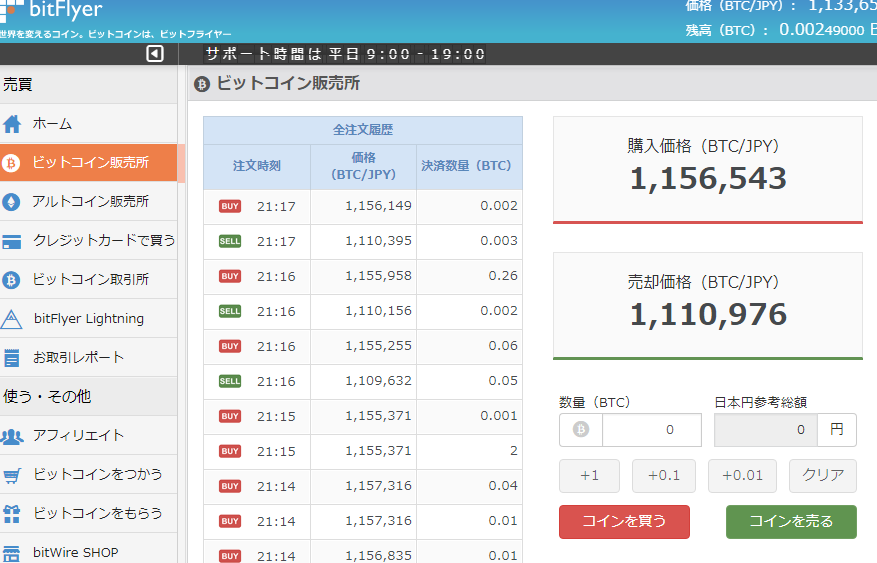
Task: Open ビットコインをつかう menu entry
Action: 88,475
